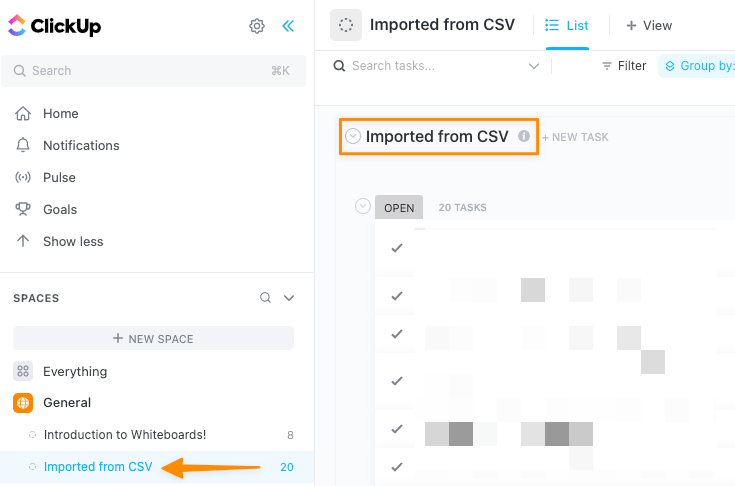Search spaces using magnifier icon
The image size is (735, 486).
[x=265, y=298]
